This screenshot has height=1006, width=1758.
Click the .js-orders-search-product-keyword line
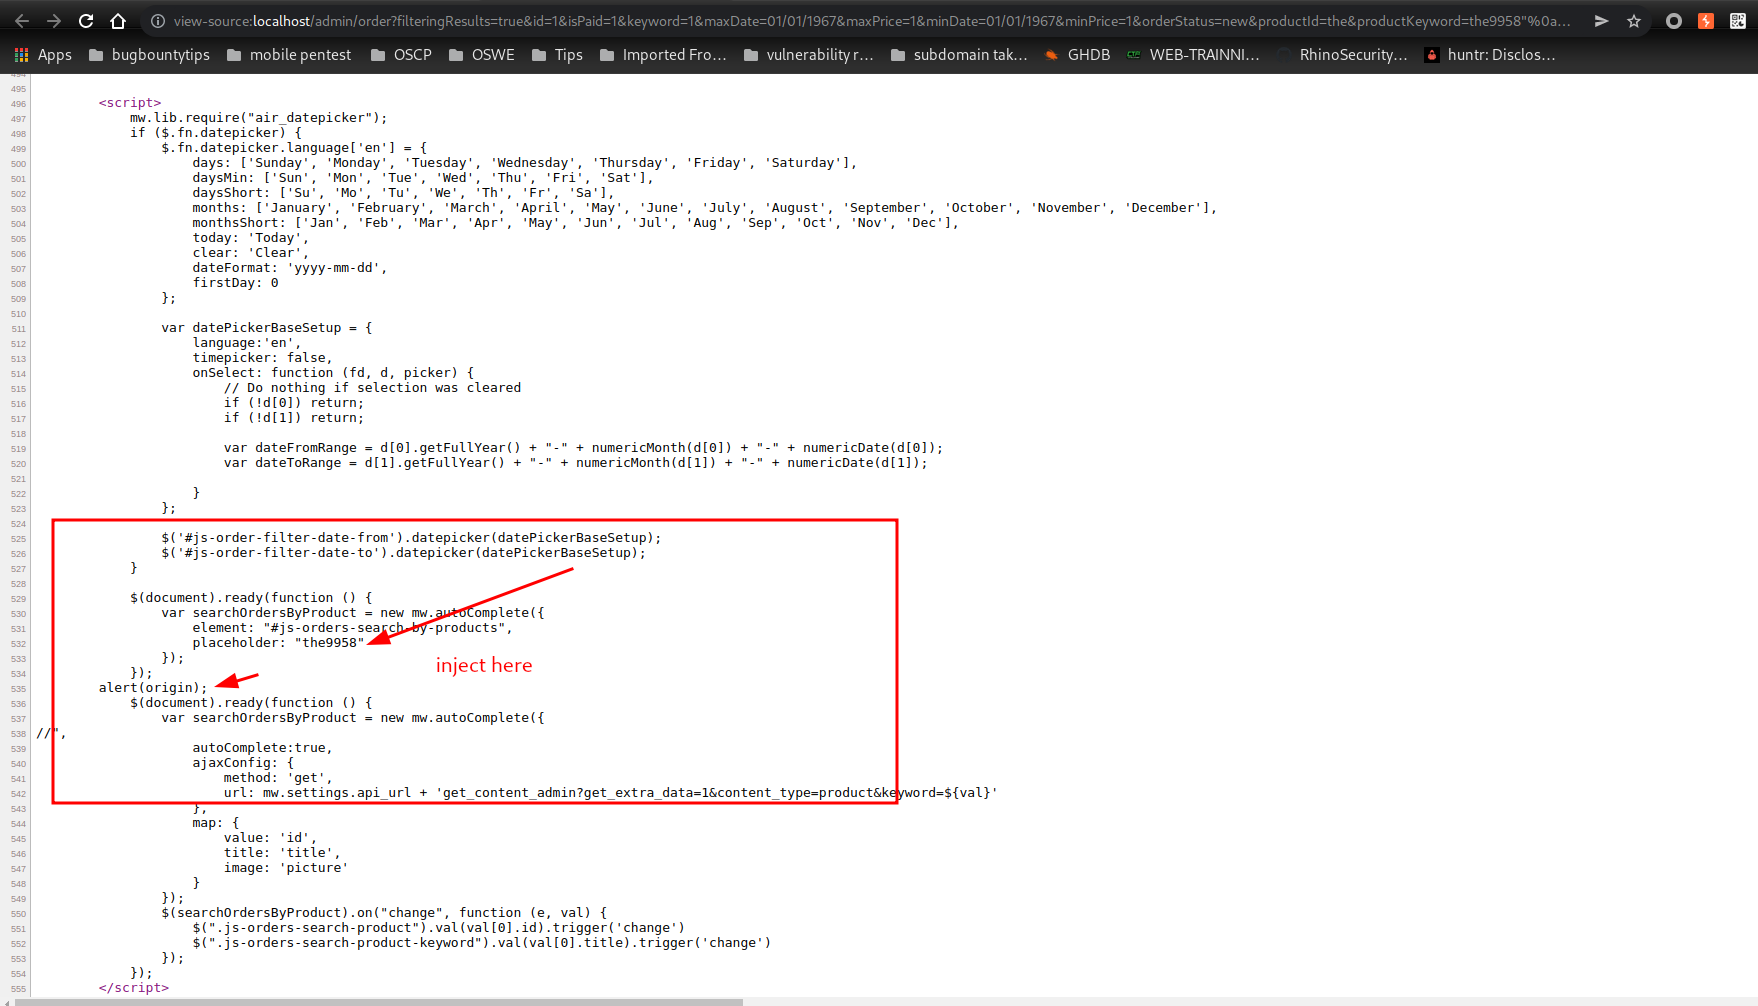(x=482, y=943)
